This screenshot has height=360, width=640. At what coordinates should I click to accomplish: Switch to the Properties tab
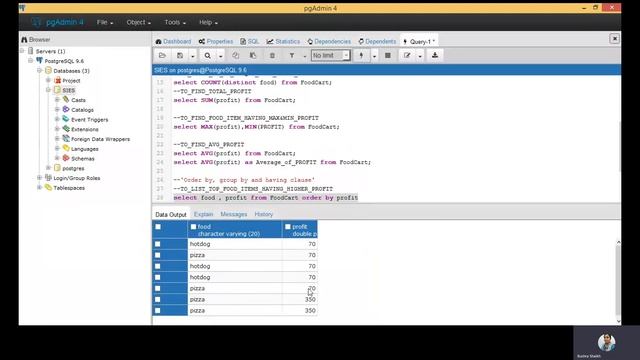[216, 41]
